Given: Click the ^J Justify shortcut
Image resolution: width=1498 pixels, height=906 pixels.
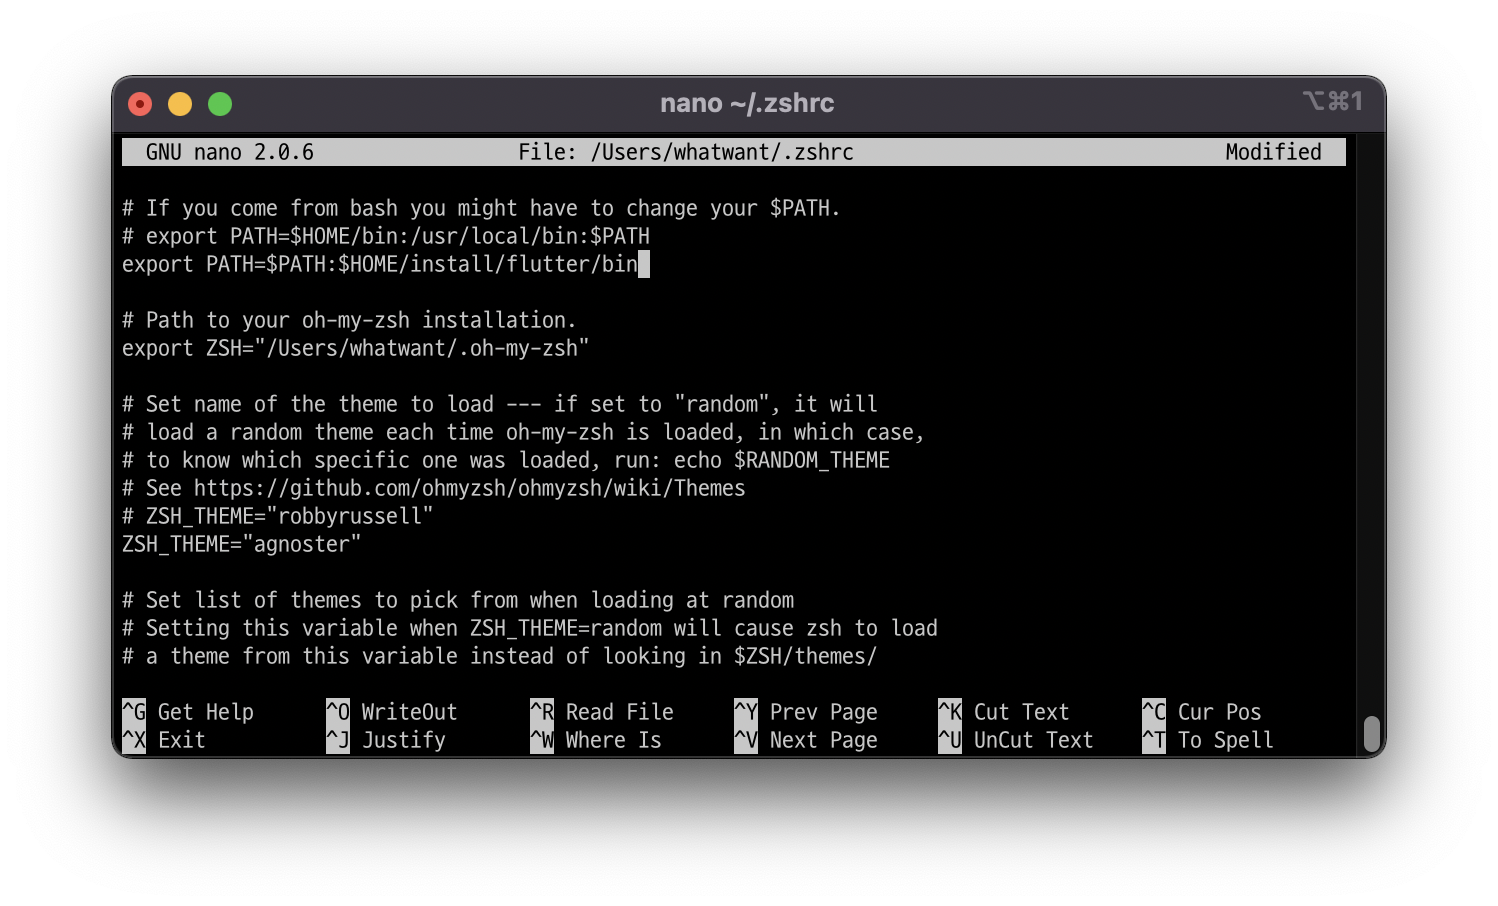Looking at the screenshot, I should click(386, 740).
